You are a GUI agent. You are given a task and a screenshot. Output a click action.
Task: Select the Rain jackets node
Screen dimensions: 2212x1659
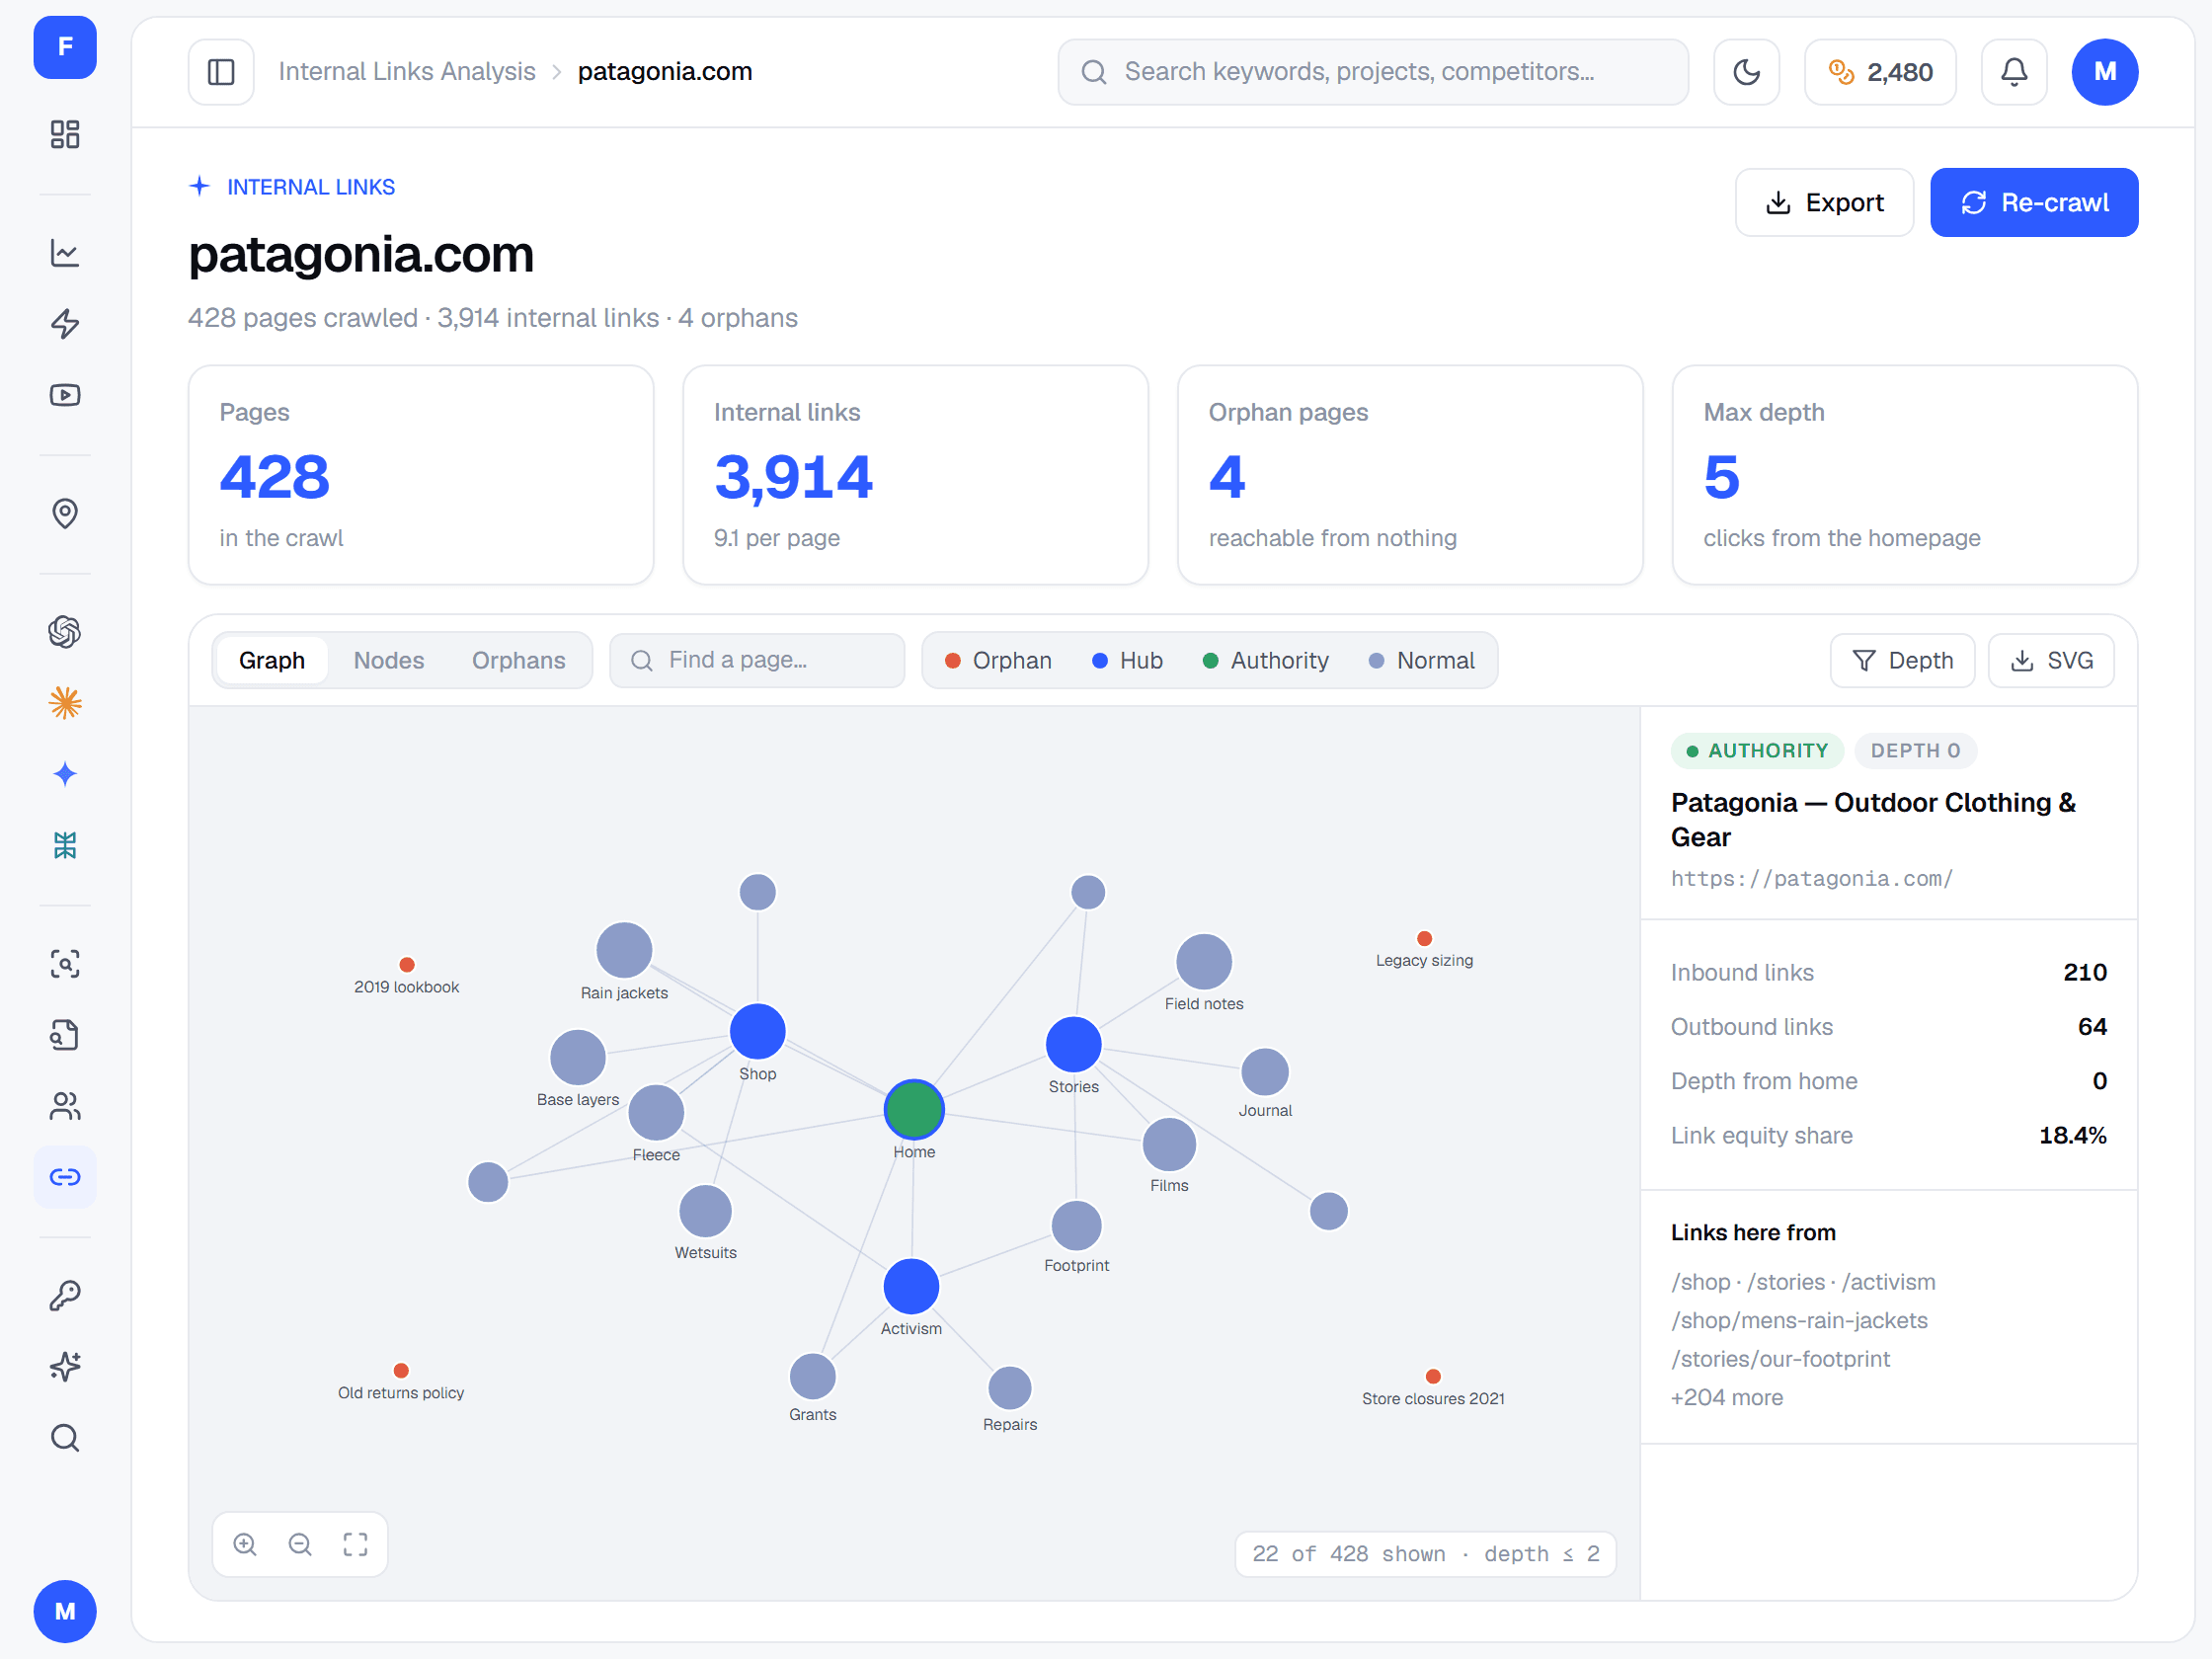coord(624,950)
